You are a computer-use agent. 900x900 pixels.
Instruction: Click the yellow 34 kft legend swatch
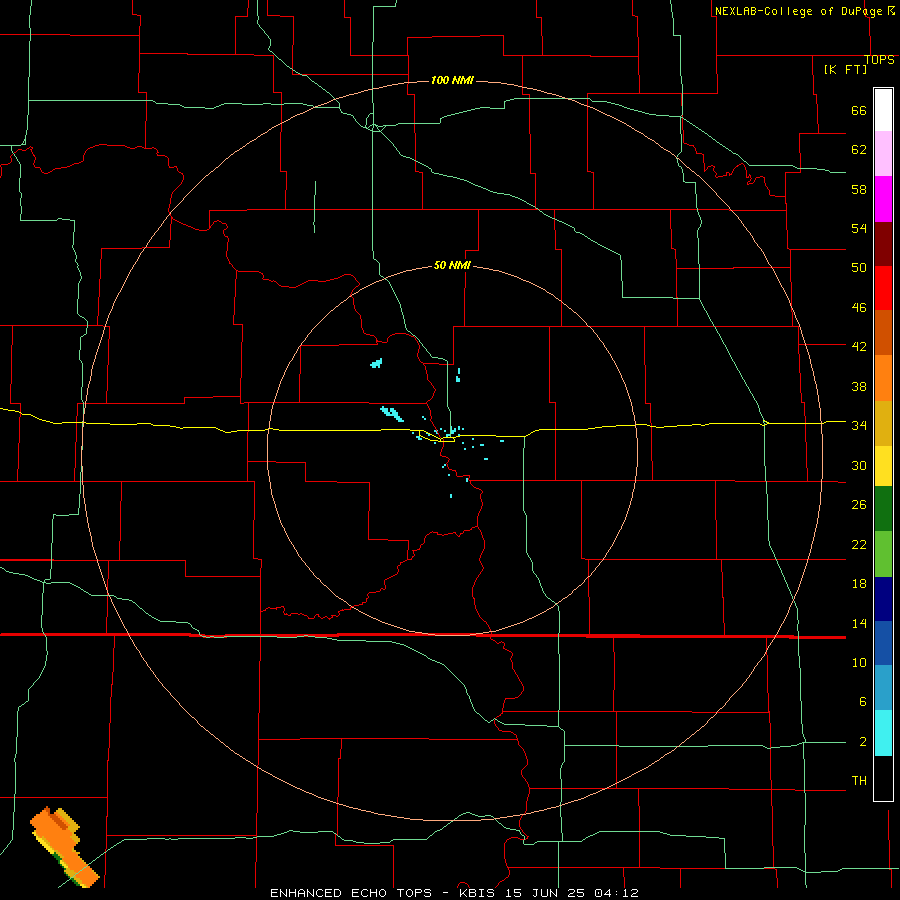pyautogui.click(x=883, y=465)
